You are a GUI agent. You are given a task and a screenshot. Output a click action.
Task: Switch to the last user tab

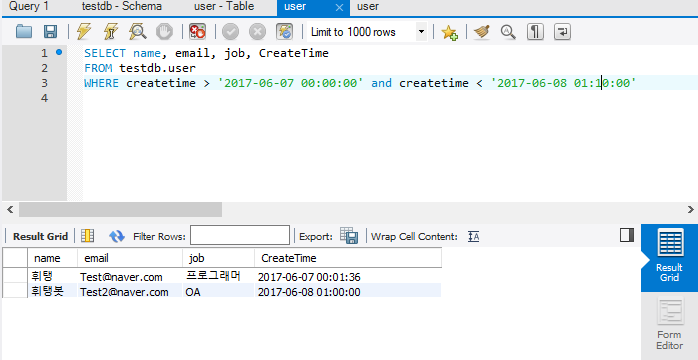coord(368,7)
